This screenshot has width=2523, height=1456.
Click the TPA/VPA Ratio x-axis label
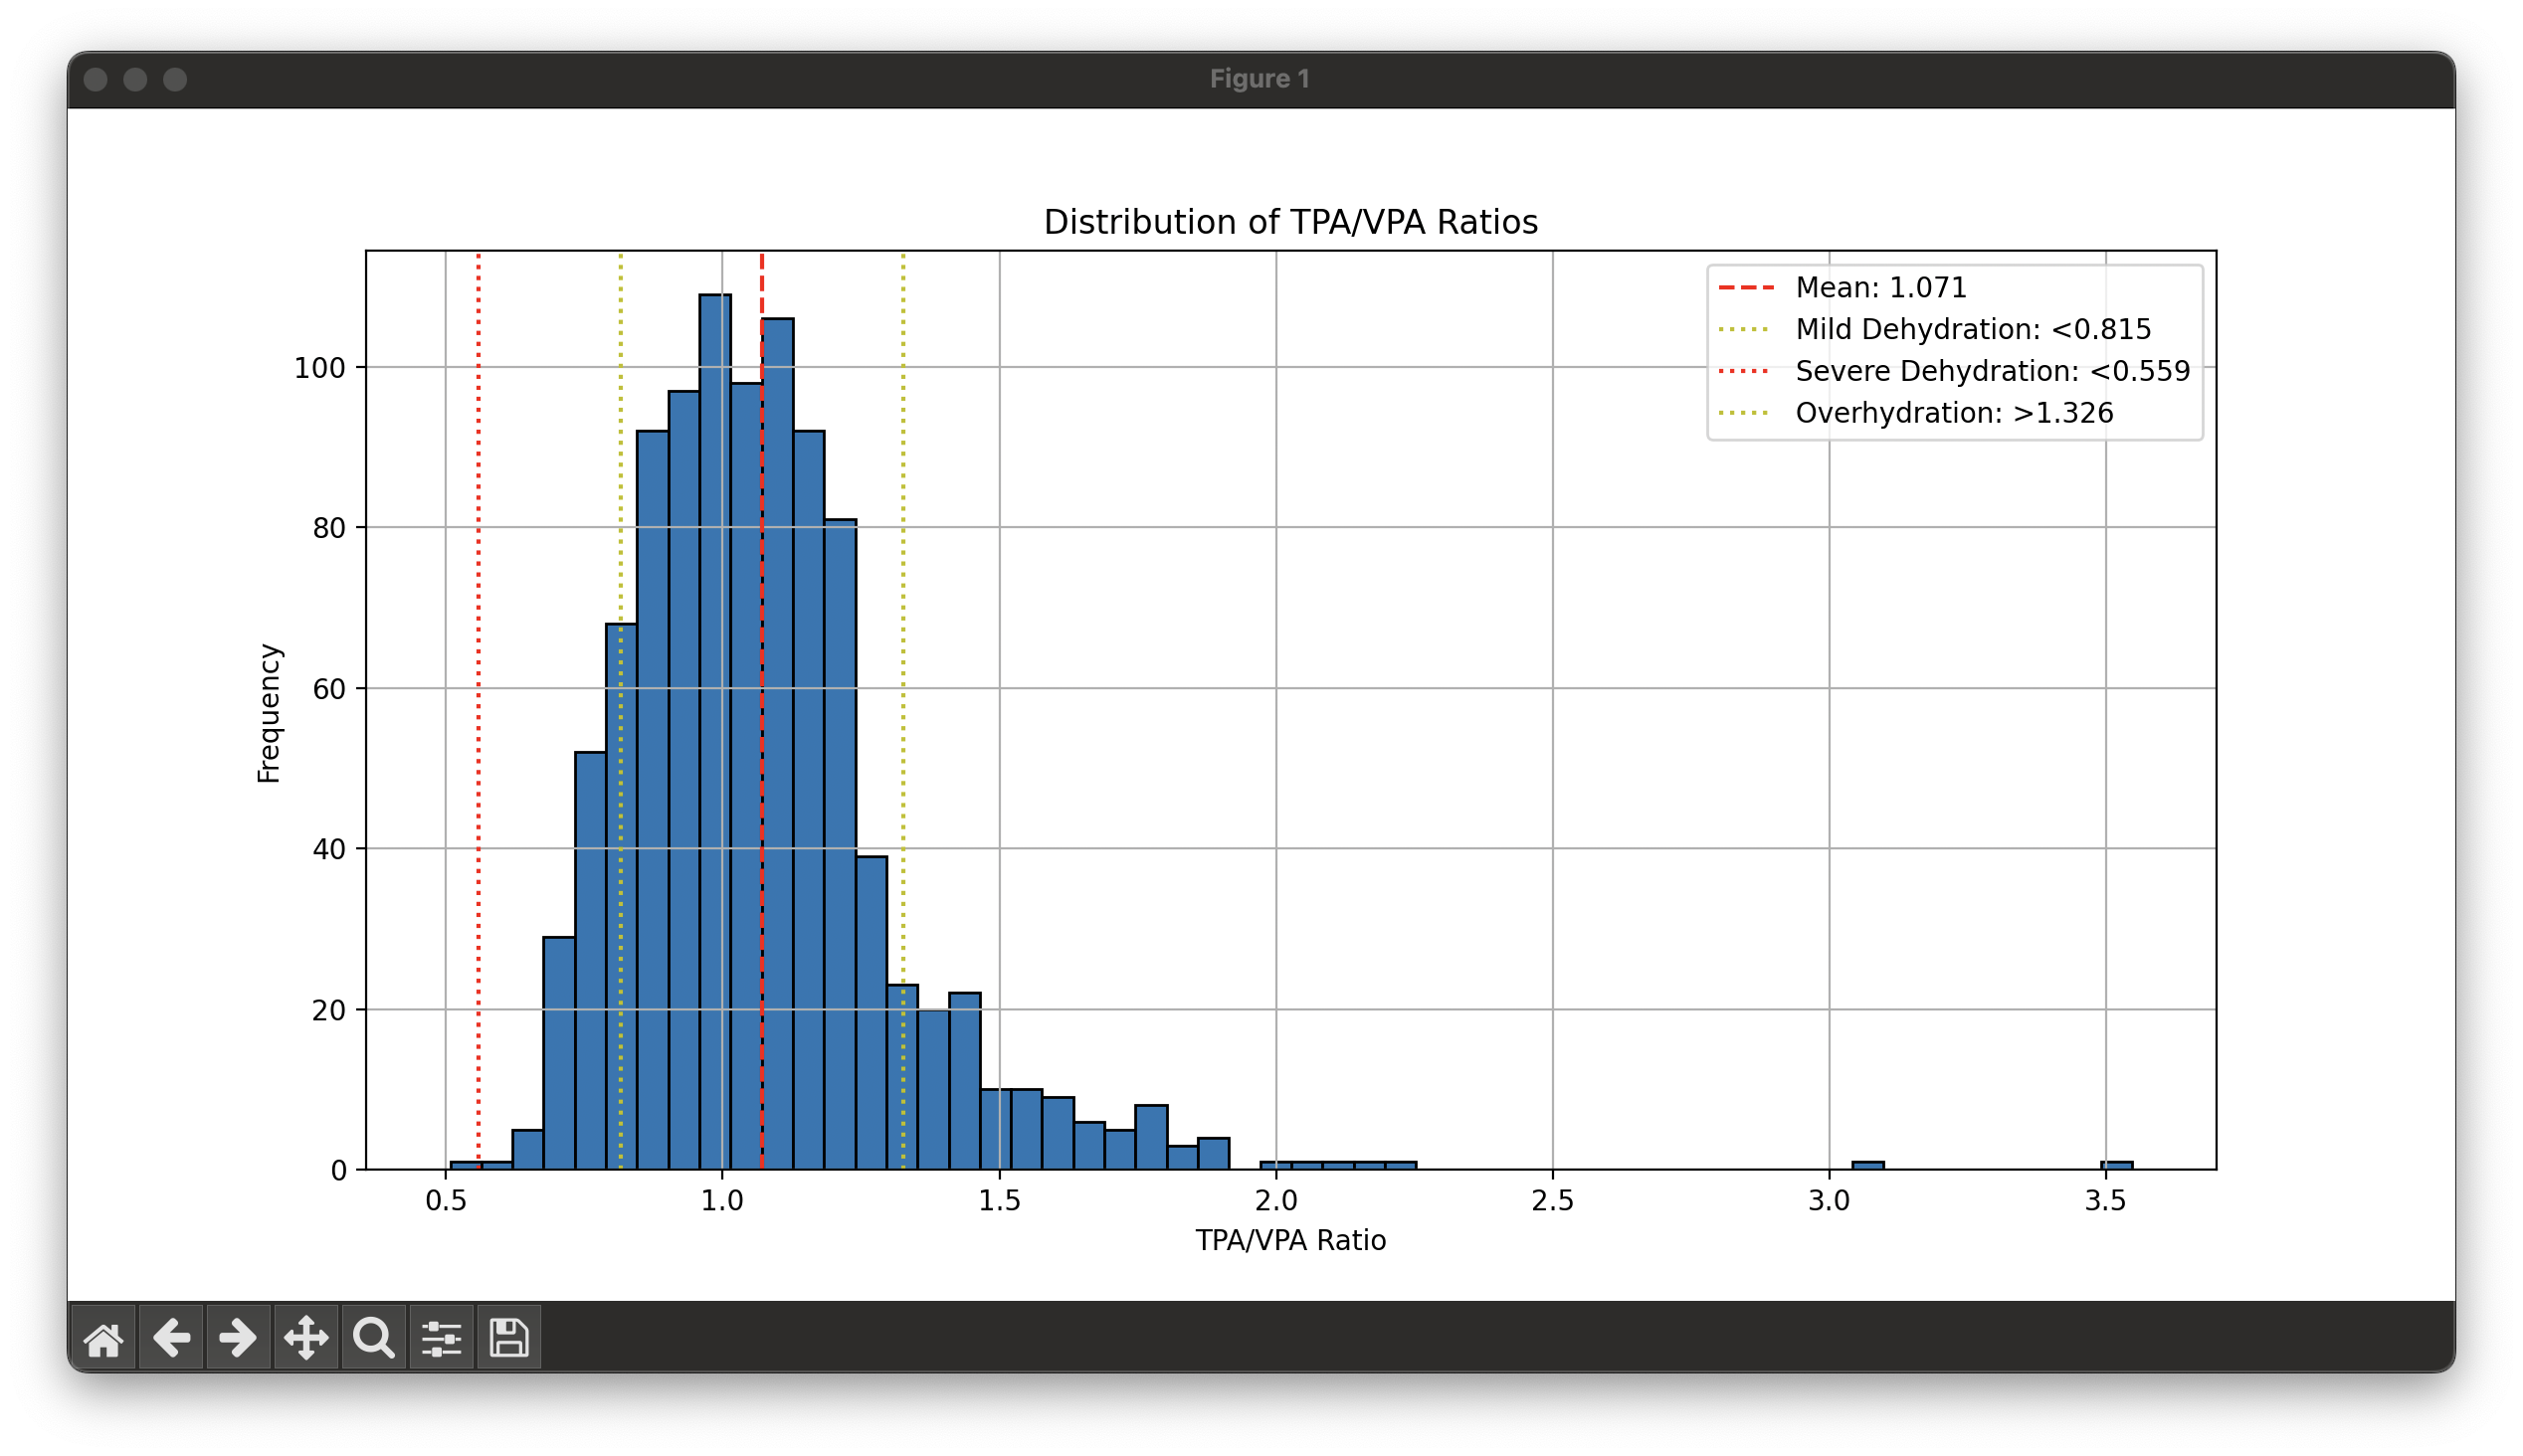tap(1290, 1241)
